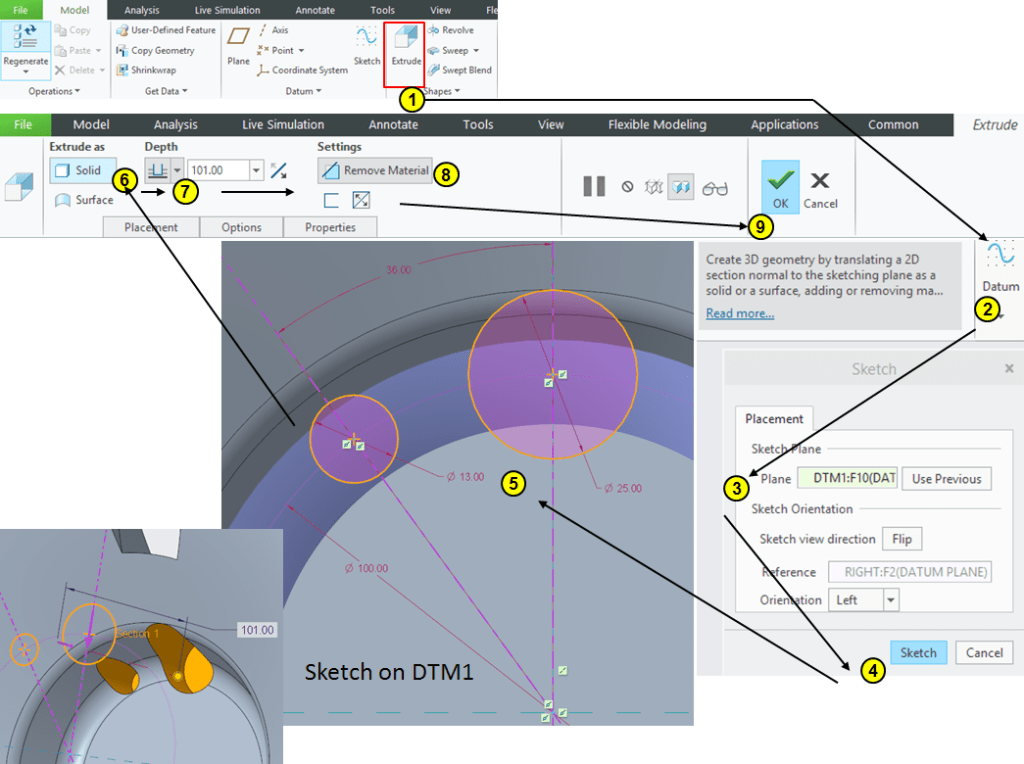Click the Sketch icon in the top ribbon

[367, 46]
